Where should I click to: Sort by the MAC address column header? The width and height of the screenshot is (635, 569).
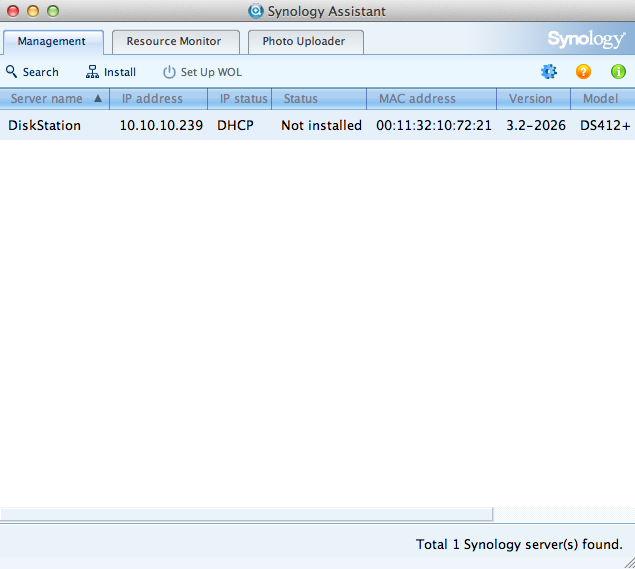coord(431,99)
